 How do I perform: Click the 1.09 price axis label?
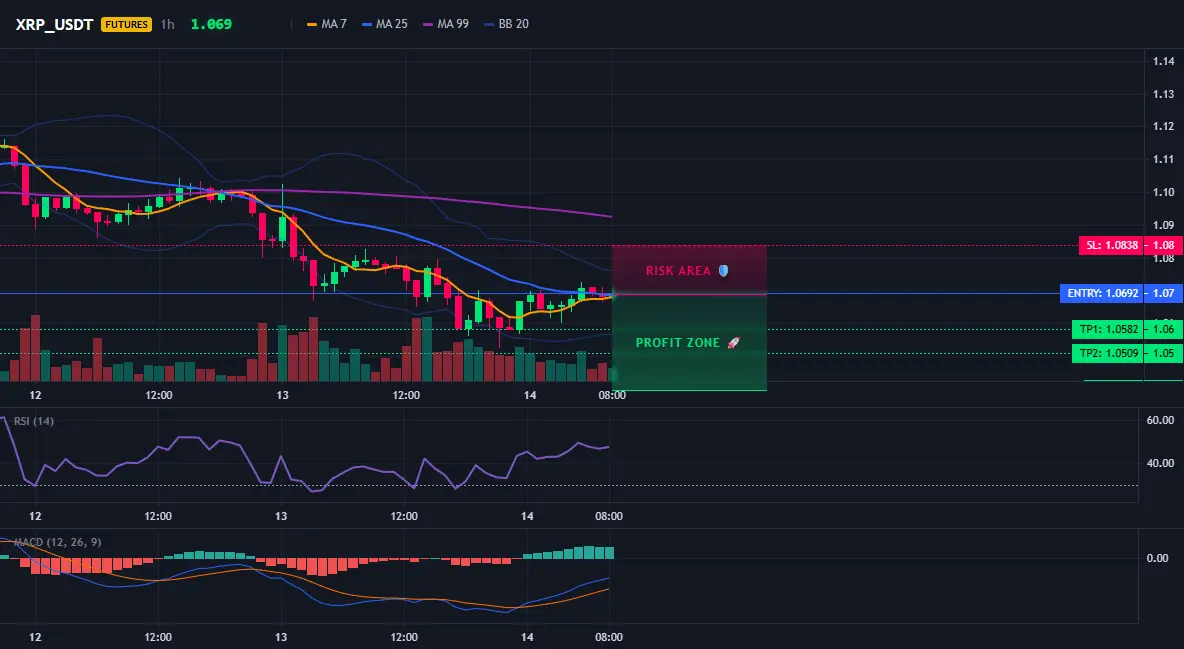tap(1164, 225)
